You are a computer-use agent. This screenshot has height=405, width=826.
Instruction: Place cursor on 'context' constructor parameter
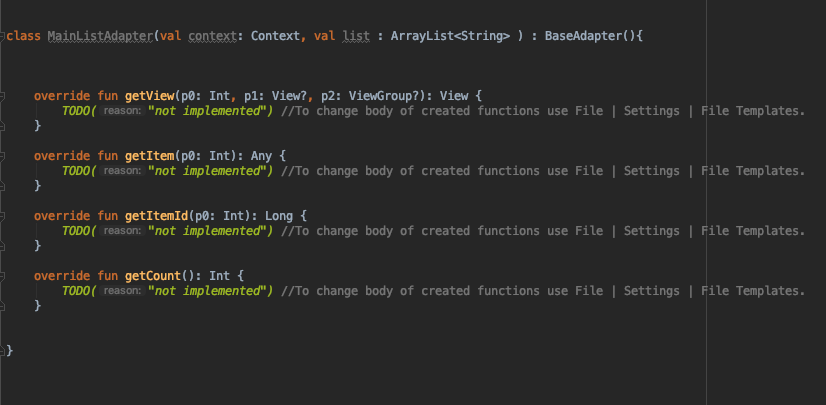coord(213,36)
